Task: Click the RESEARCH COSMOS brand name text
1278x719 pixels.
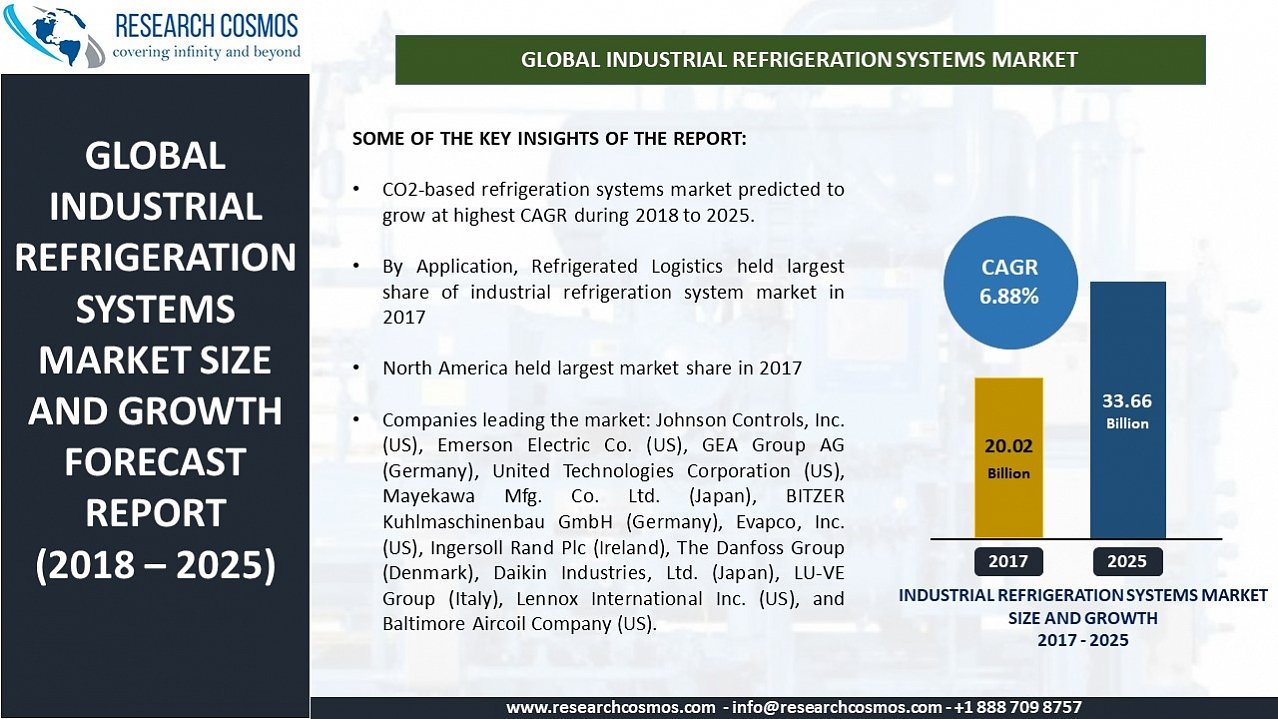Action: point(208,25)
